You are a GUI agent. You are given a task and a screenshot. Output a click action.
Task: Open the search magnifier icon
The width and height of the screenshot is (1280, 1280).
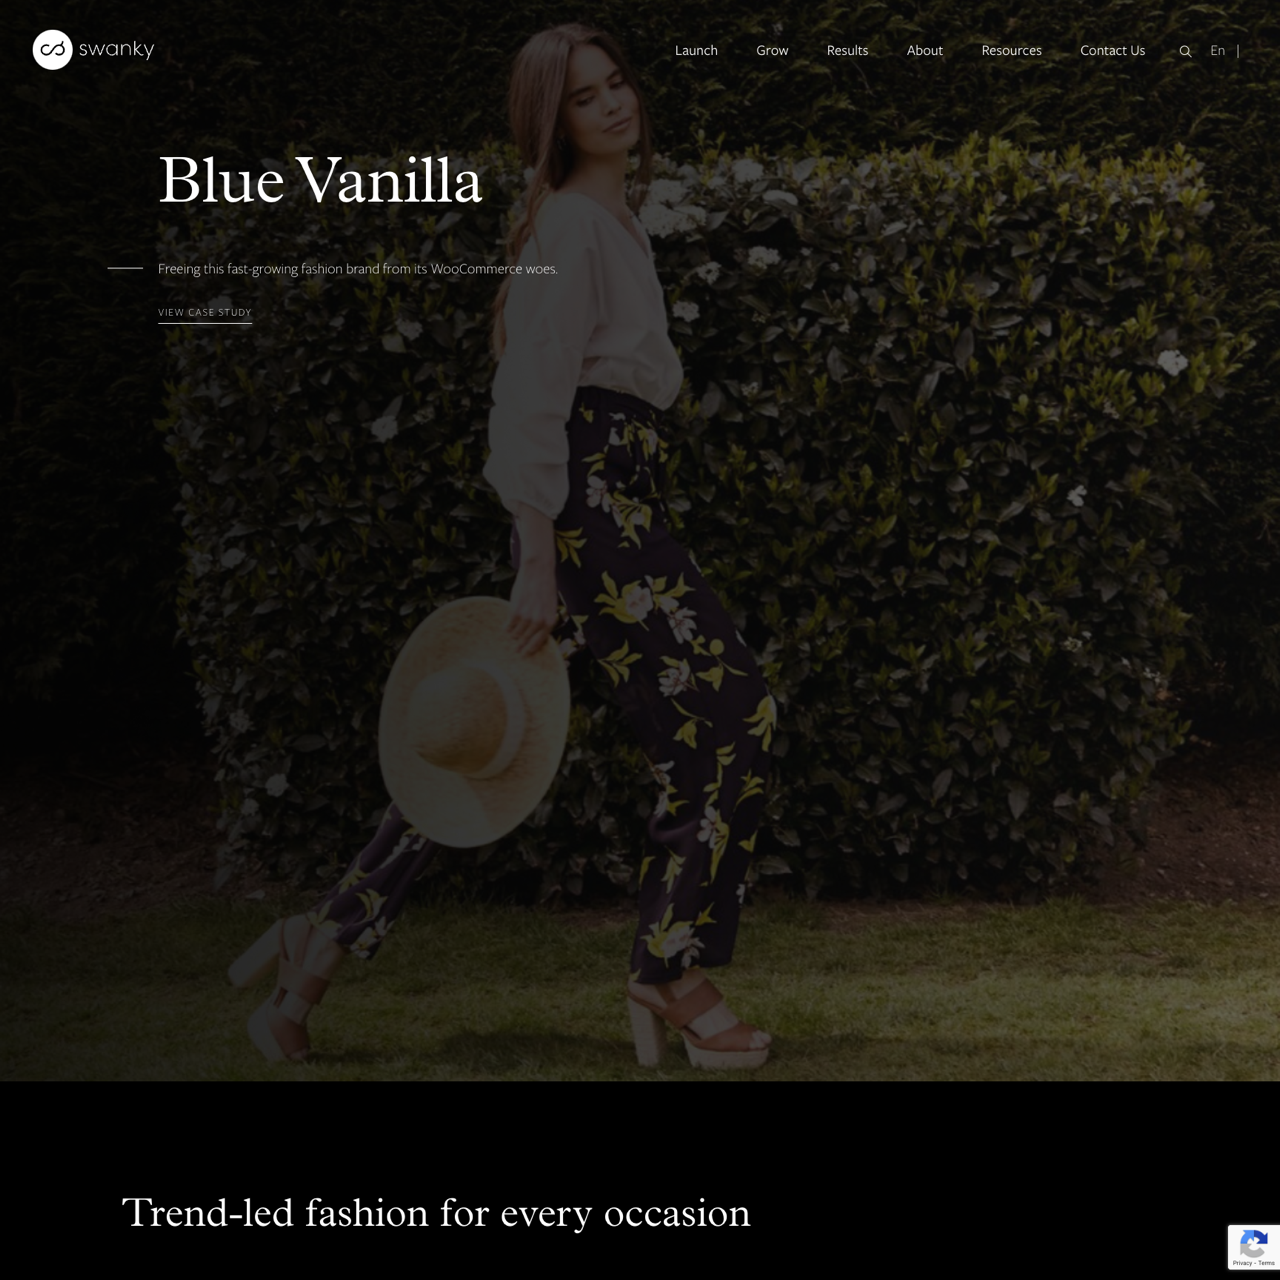1185,51
